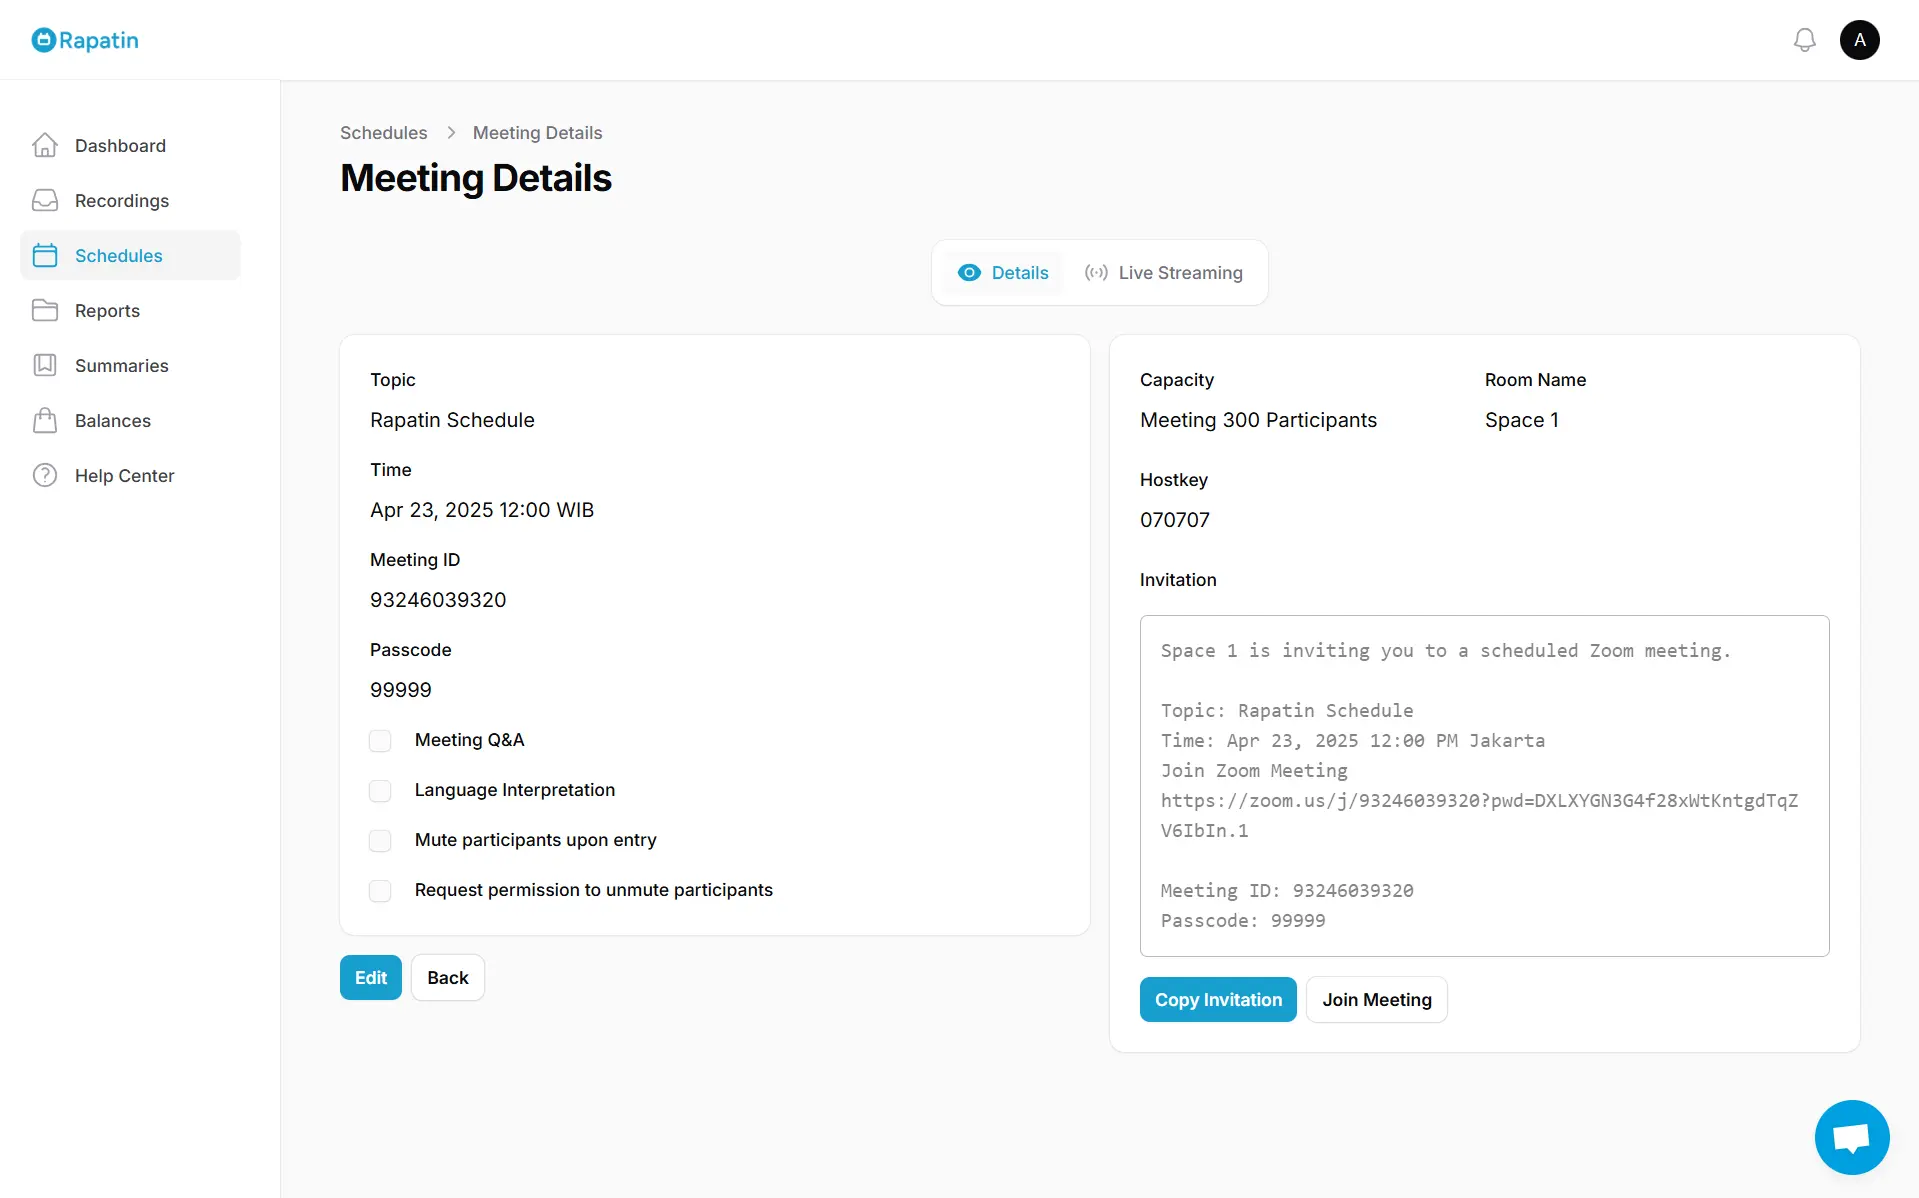Click the Balances bag icon

[45, 421]
